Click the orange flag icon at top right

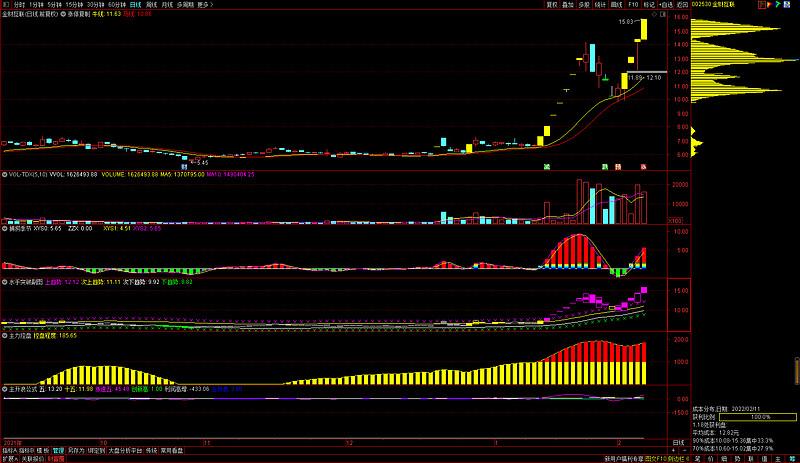click(770, 4)
